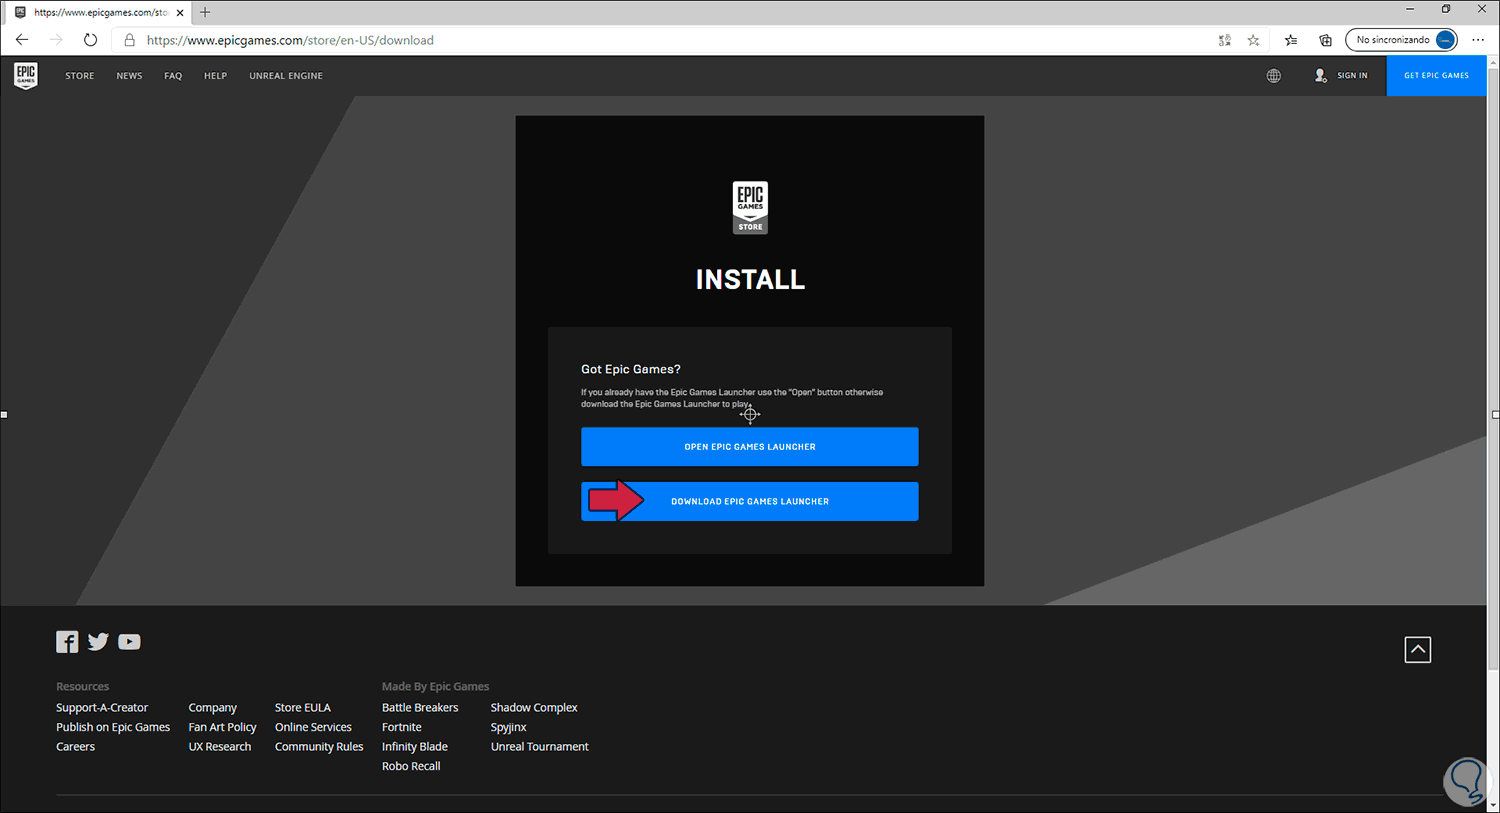The image size is (1500, 813).
Task: Open the Company footer link
Action: [x=213, y=708]
